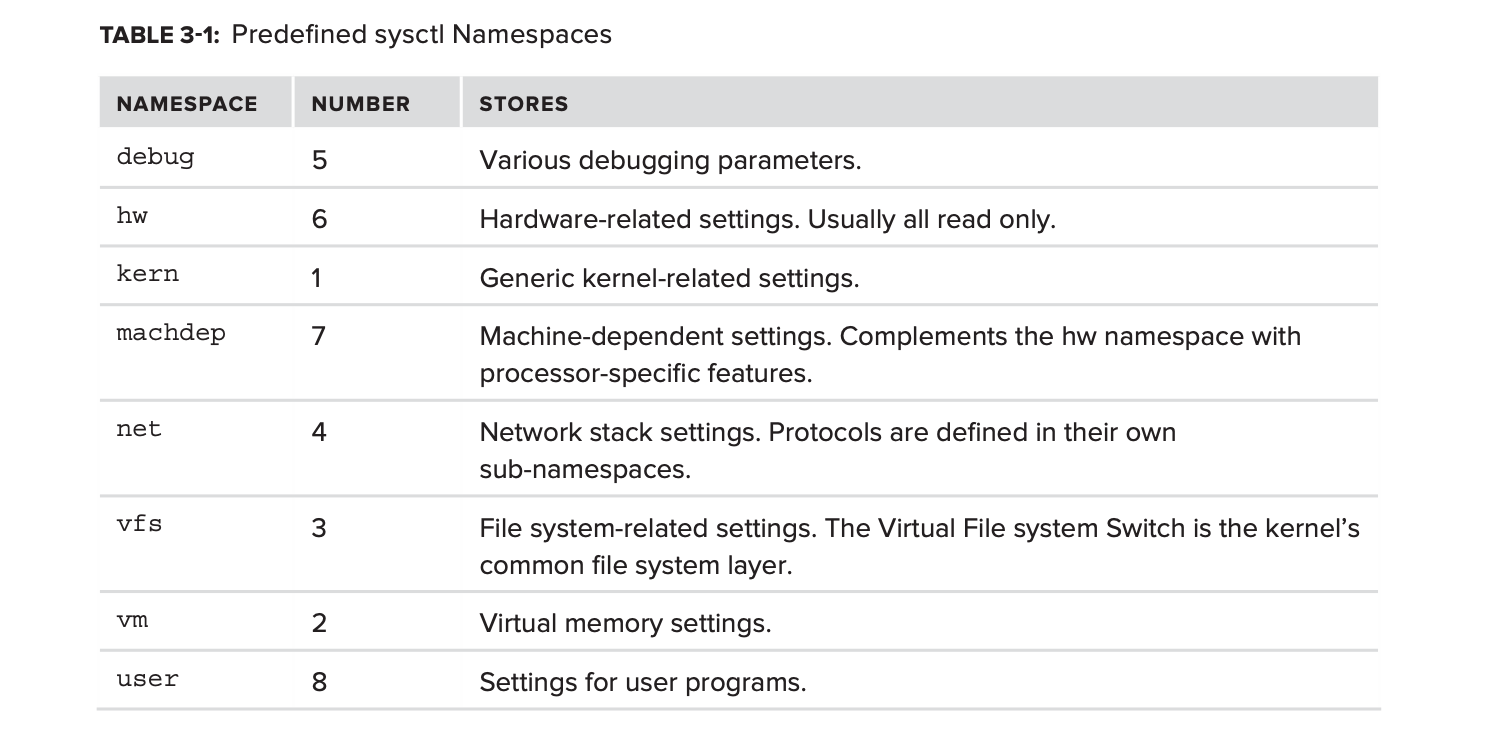1488x732 pixels.
Task: Click the NUMBER column header
Action: 360,104
